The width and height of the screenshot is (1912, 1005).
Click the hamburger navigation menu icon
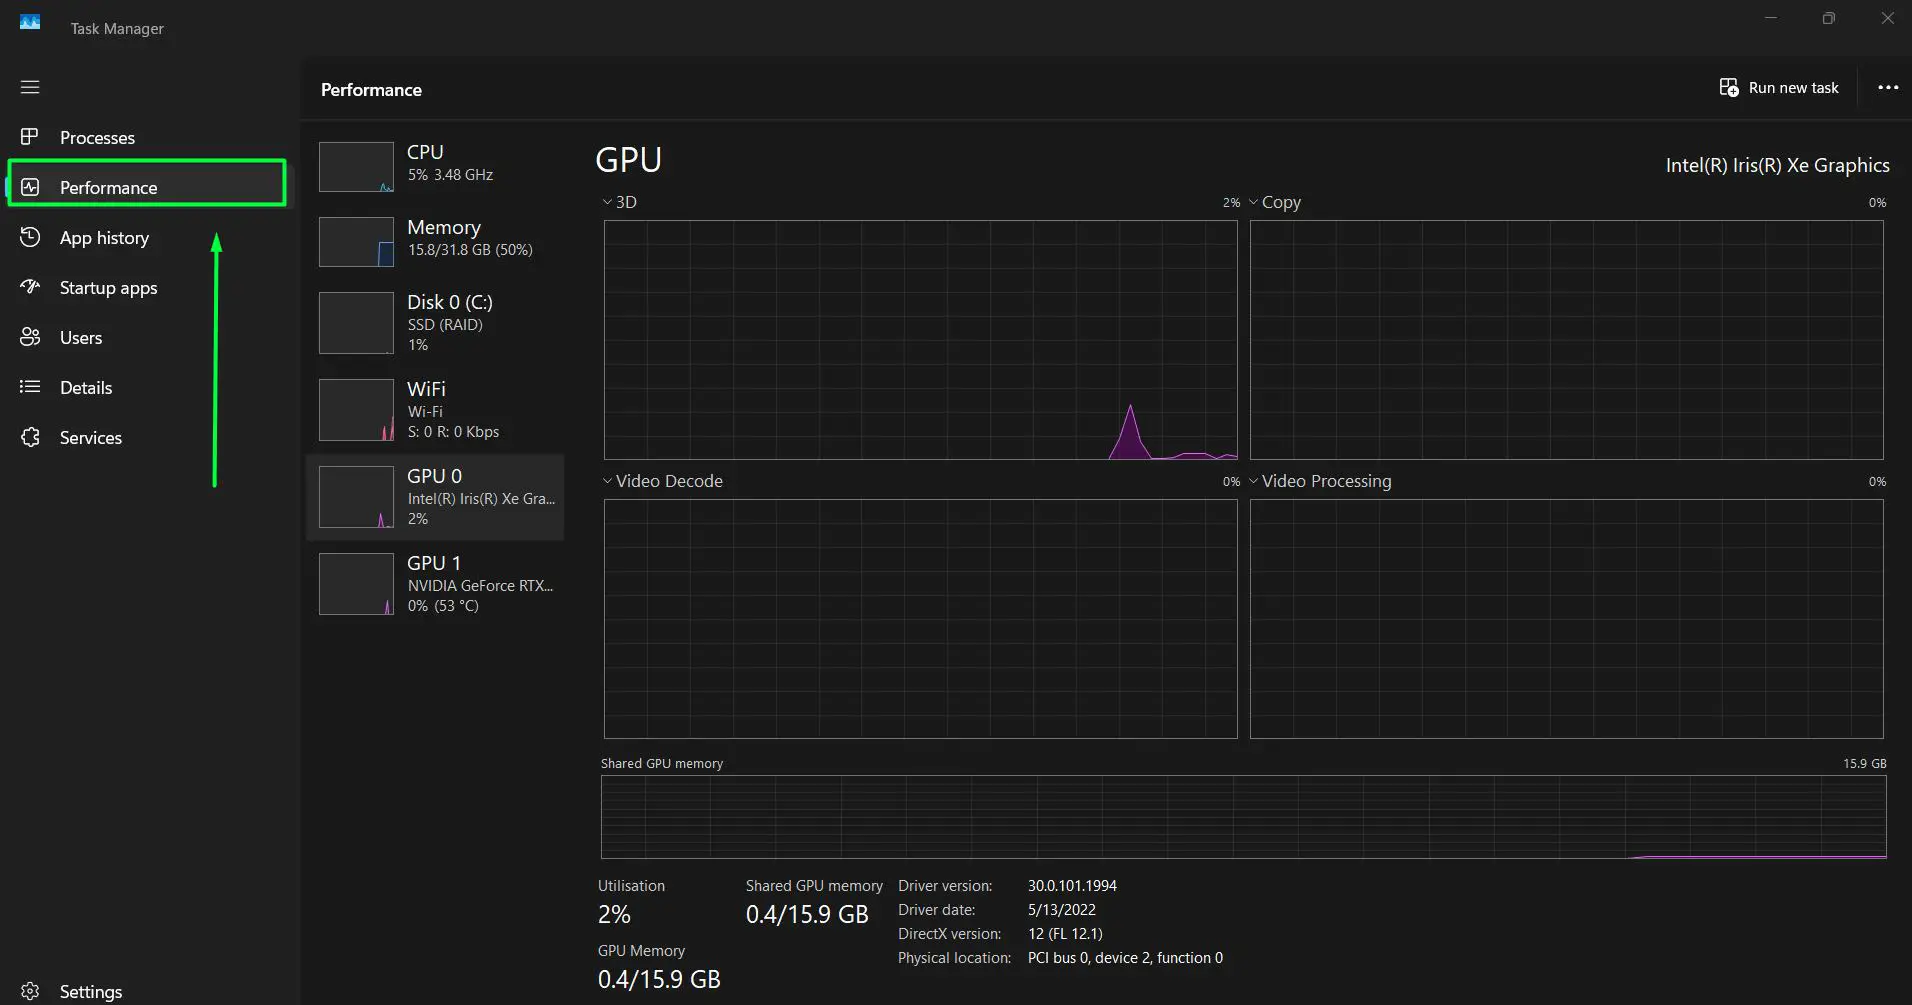[x=30, y=87]
